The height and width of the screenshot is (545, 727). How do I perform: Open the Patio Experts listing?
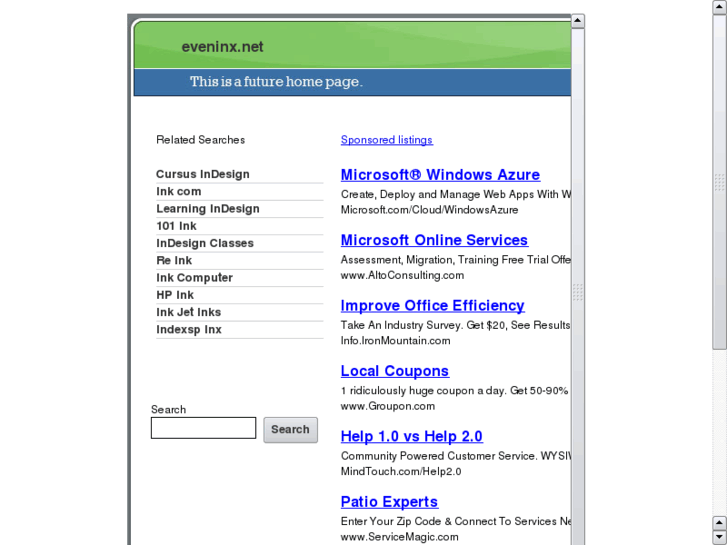pos(389,501)
